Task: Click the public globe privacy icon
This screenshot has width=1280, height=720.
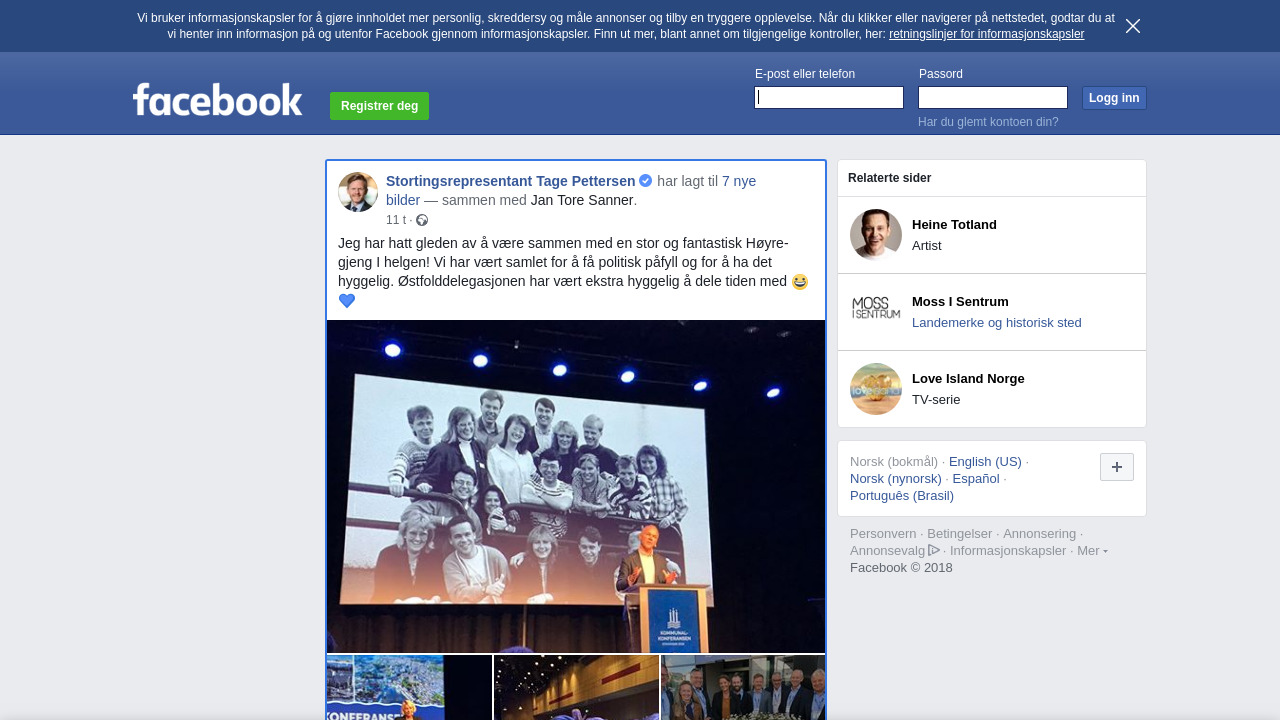Action: click(422, 220)
